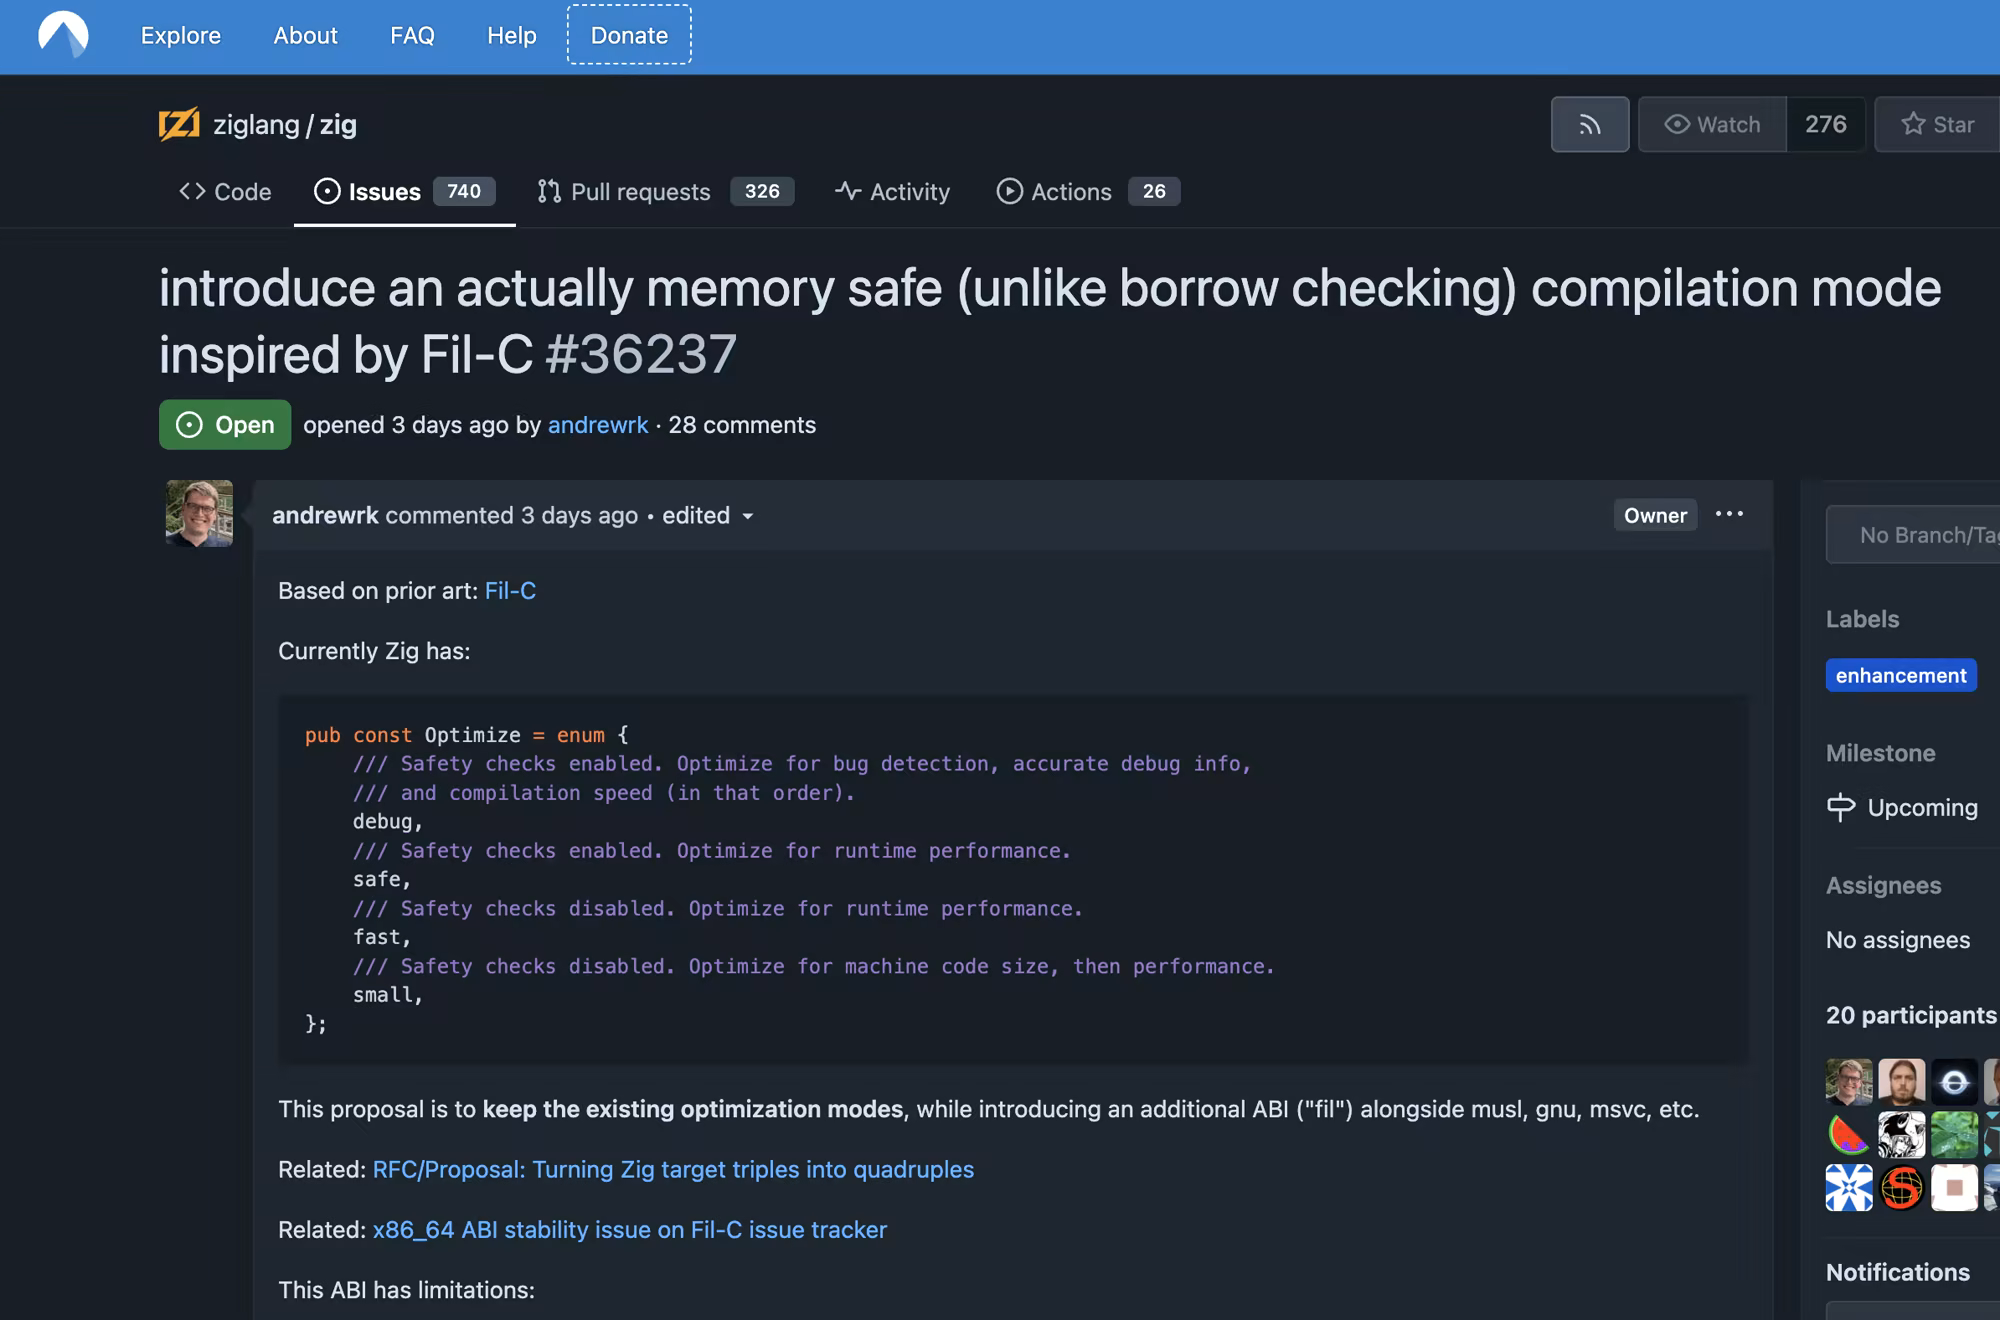The width and height of the screenshot is (2000, 1320).
Task: Click the Codeberg mountain logo
Action: point(63,35)
